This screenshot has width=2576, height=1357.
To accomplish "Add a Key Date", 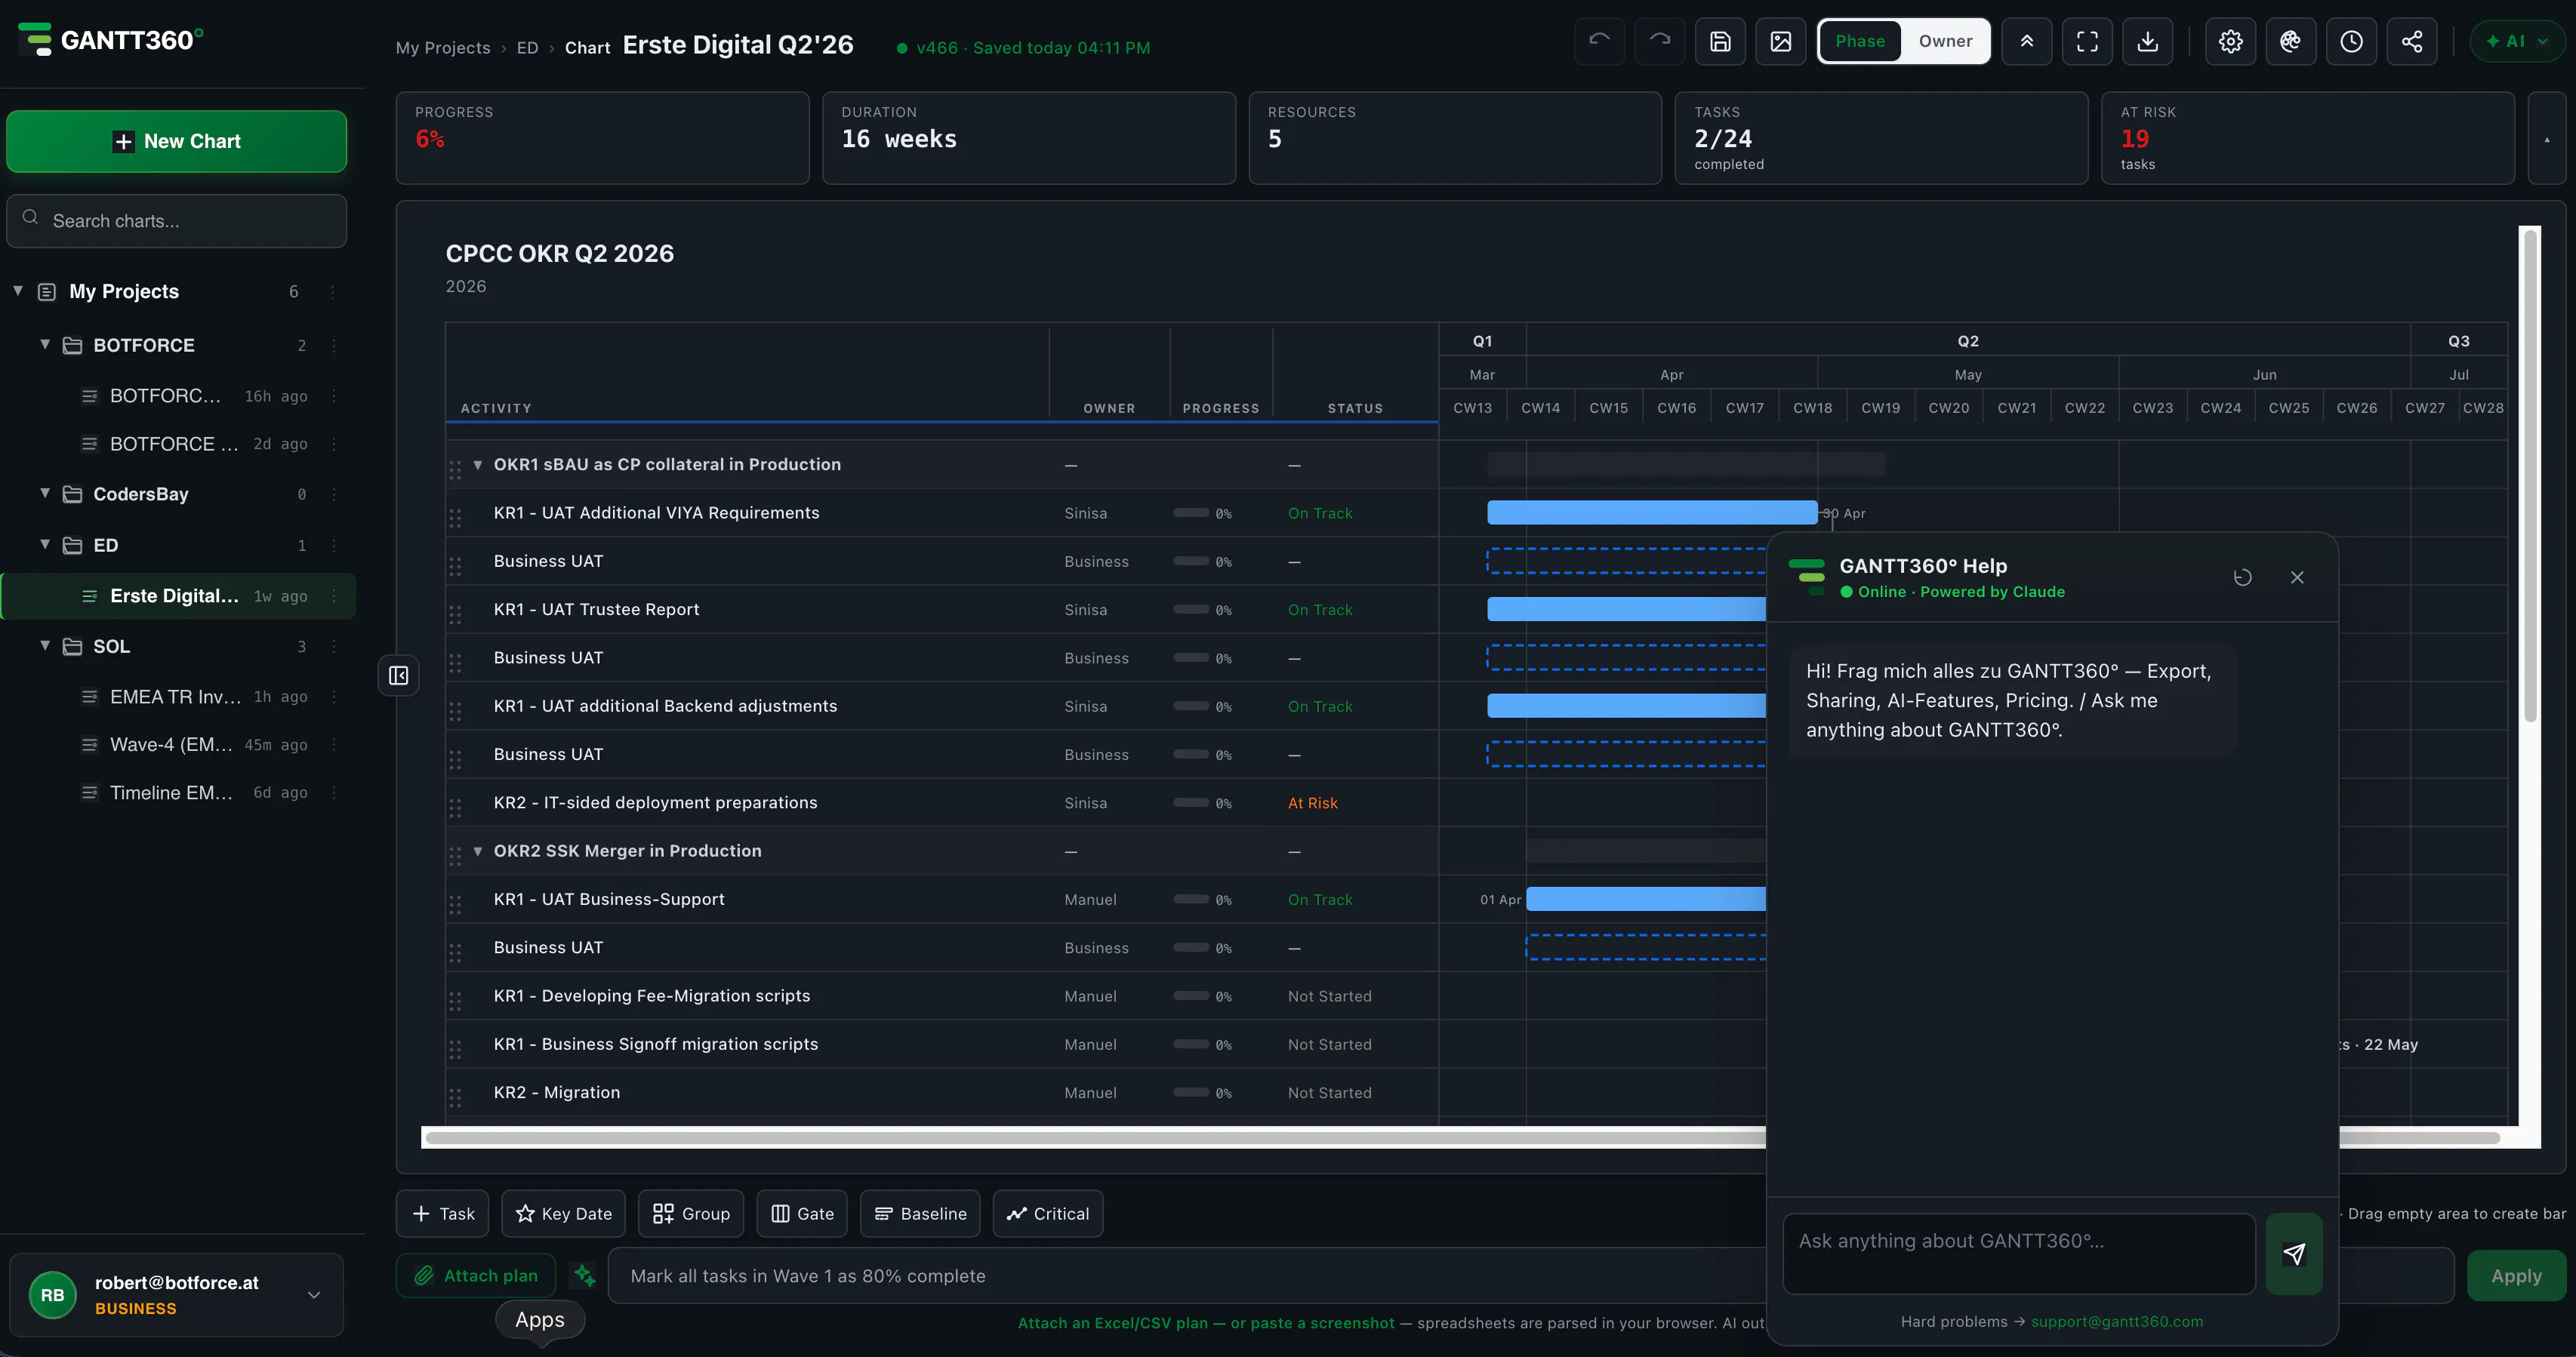I will [x=563, y=1213].
